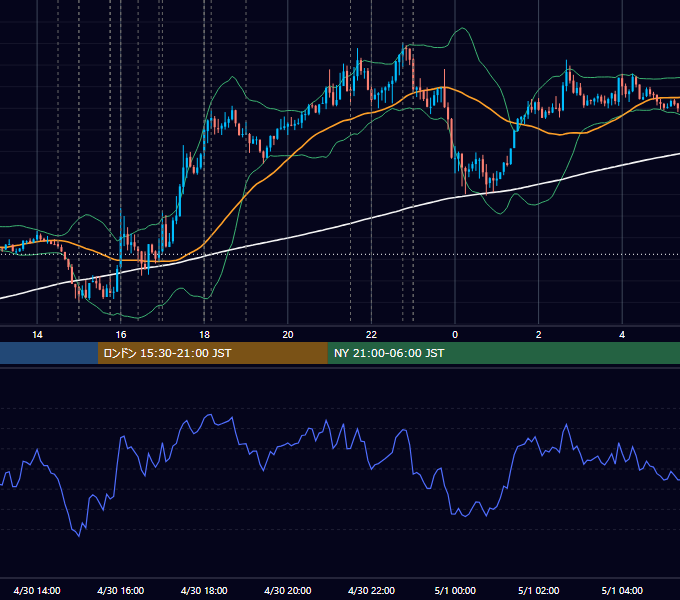The image size is (680, 600).
Task: Click the blue session bar before ロンドン
Action: point(49,353)
